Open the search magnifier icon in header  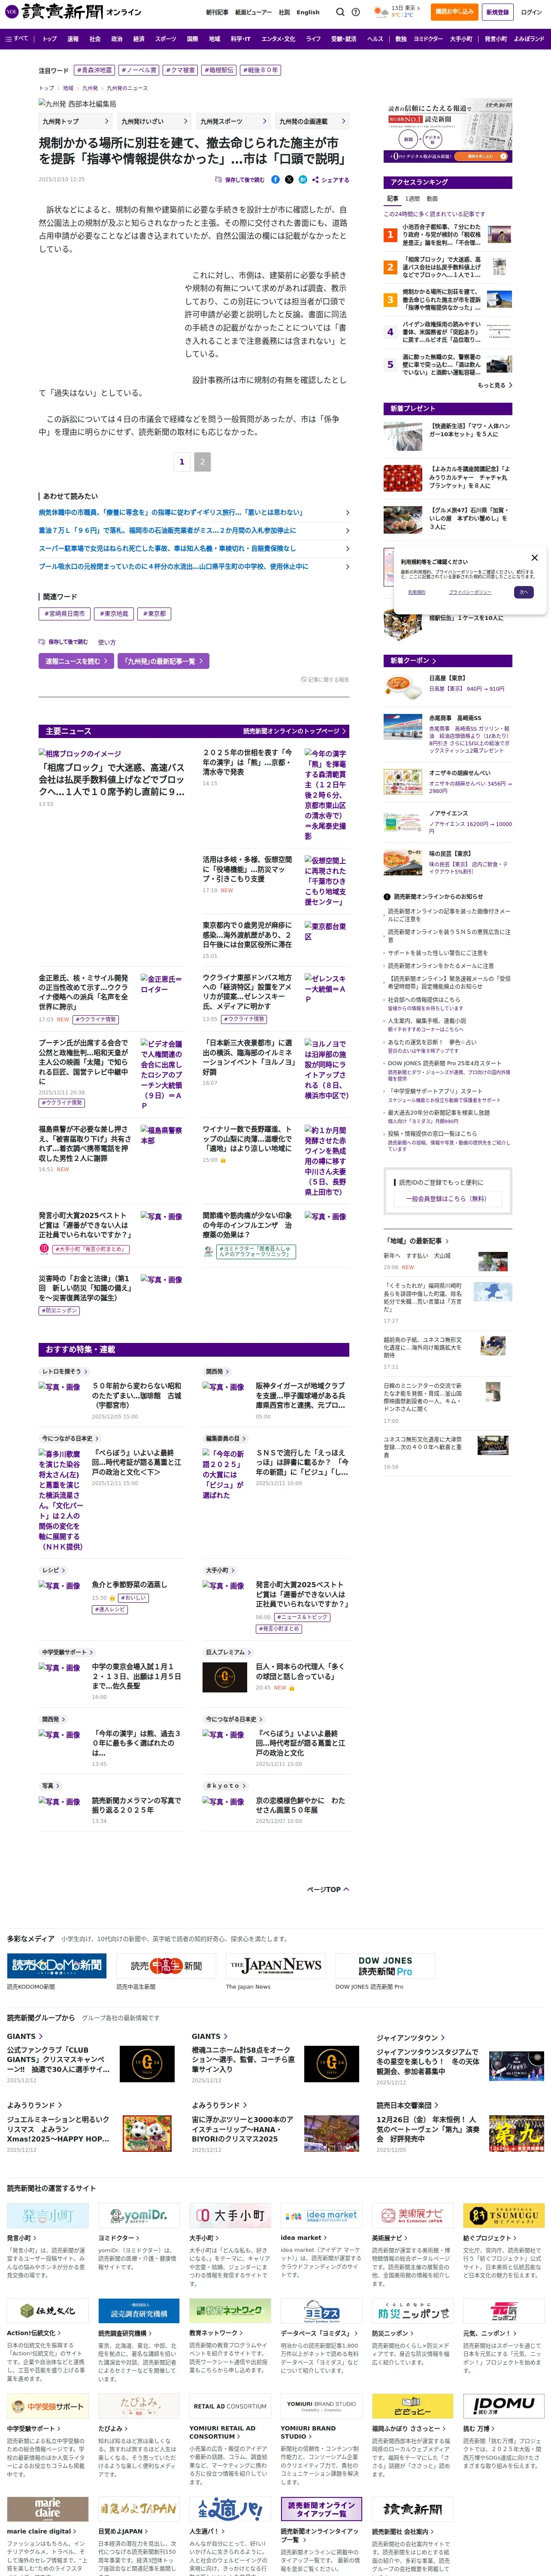pos(339,12)
